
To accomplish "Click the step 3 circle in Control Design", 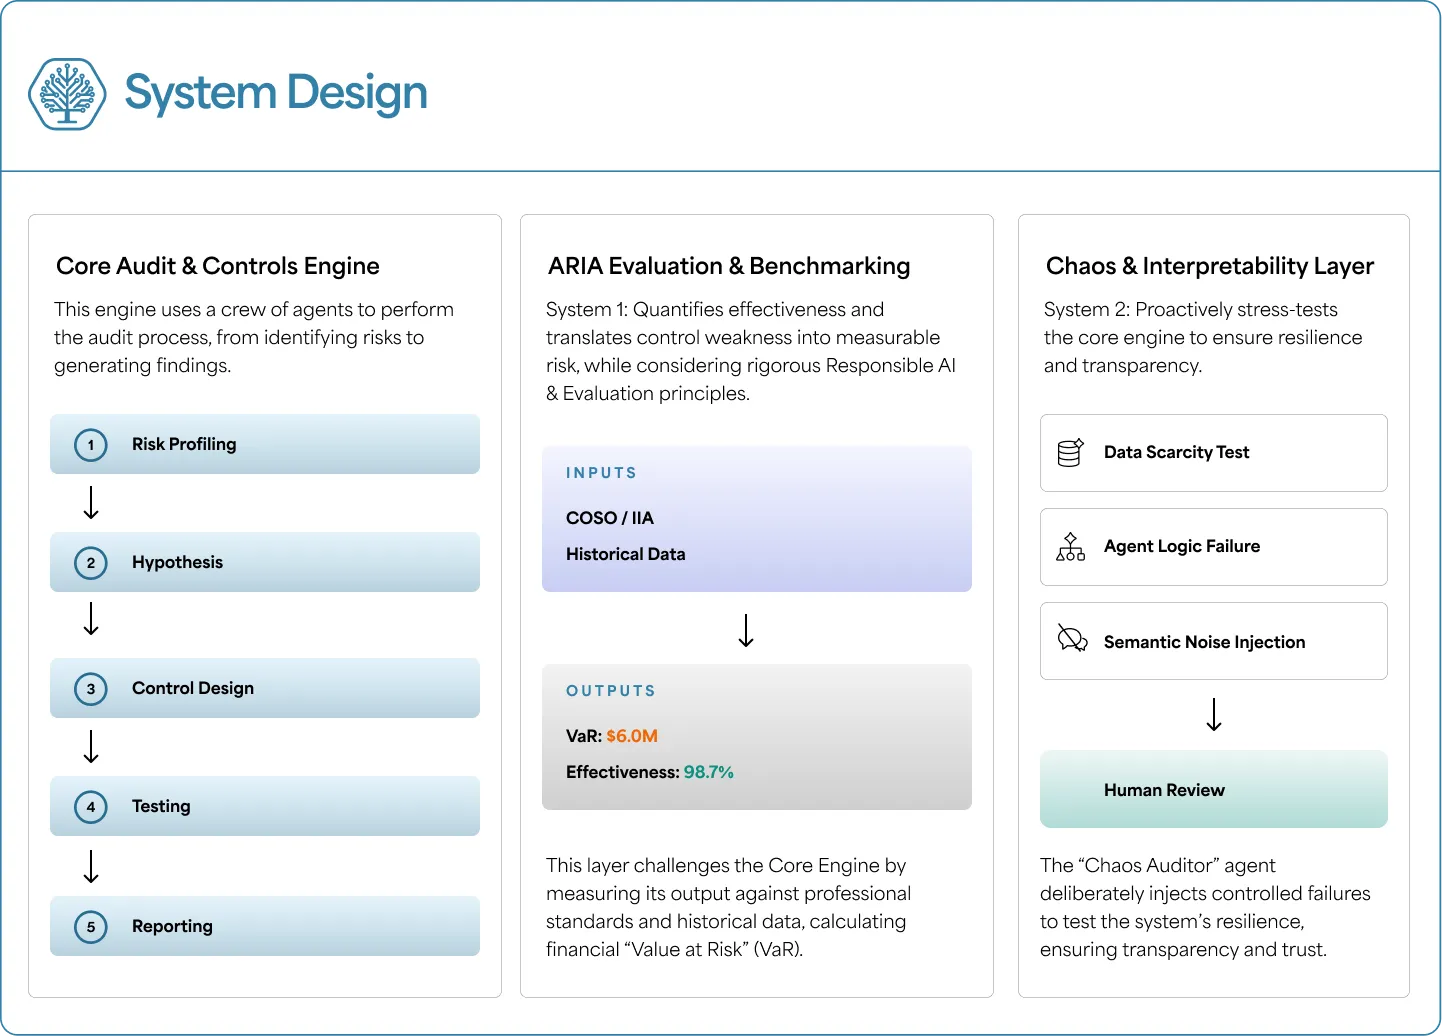I will pyautogui.click(x=91, y=689).
